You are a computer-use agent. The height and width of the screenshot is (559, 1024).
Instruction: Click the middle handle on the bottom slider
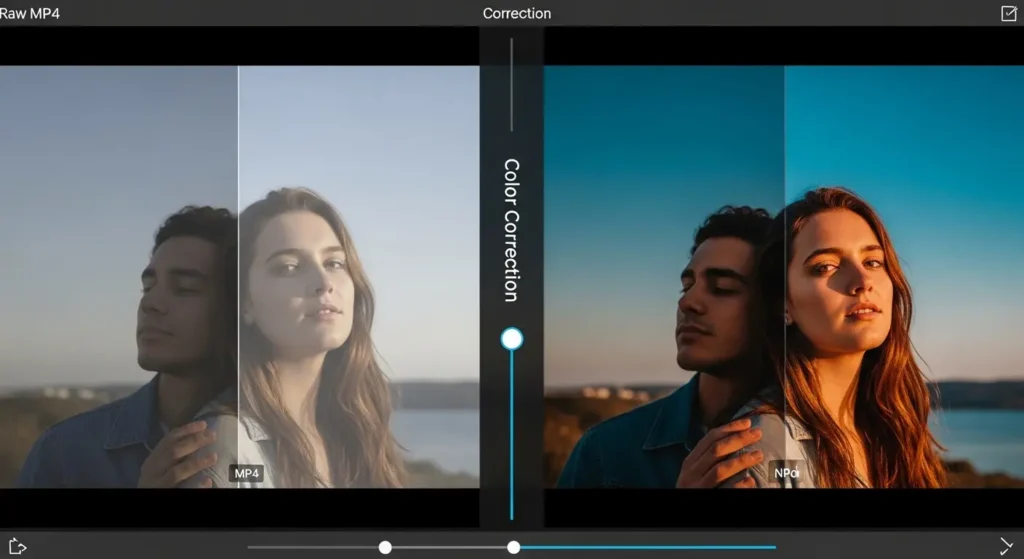click(x=514, y=547)
